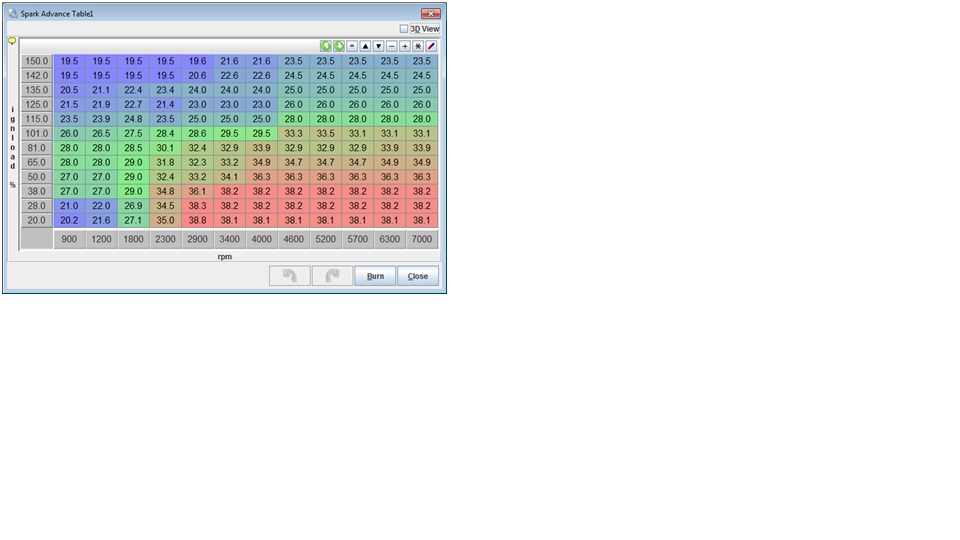Select the cell with value 28.4
The image size is (960, 540).
pyautogui.click(x=165, y=133)
